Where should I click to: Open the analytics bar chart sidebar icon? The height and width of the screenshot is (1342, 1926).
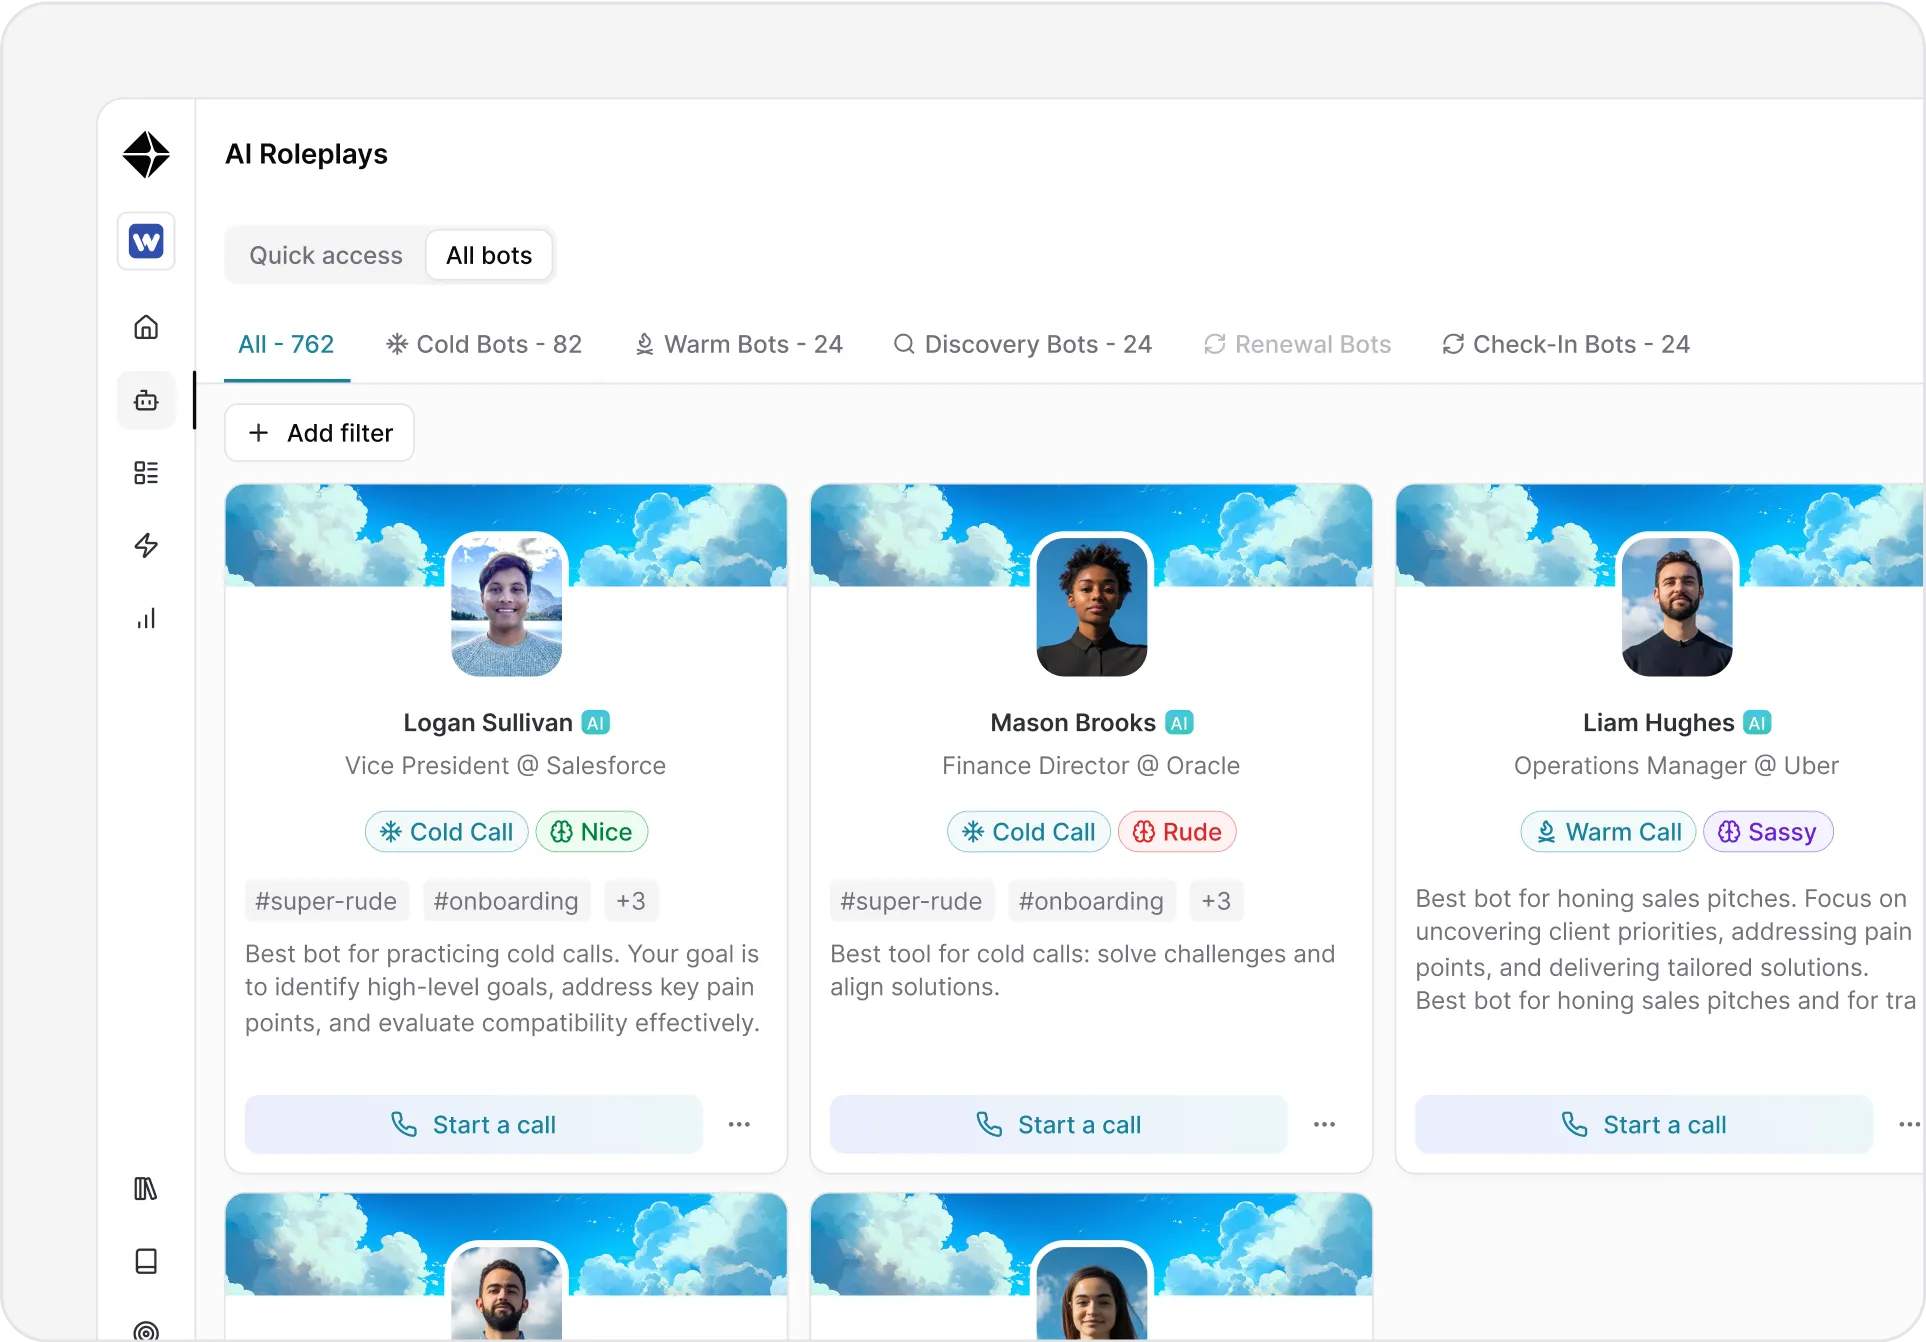point(146,617)
